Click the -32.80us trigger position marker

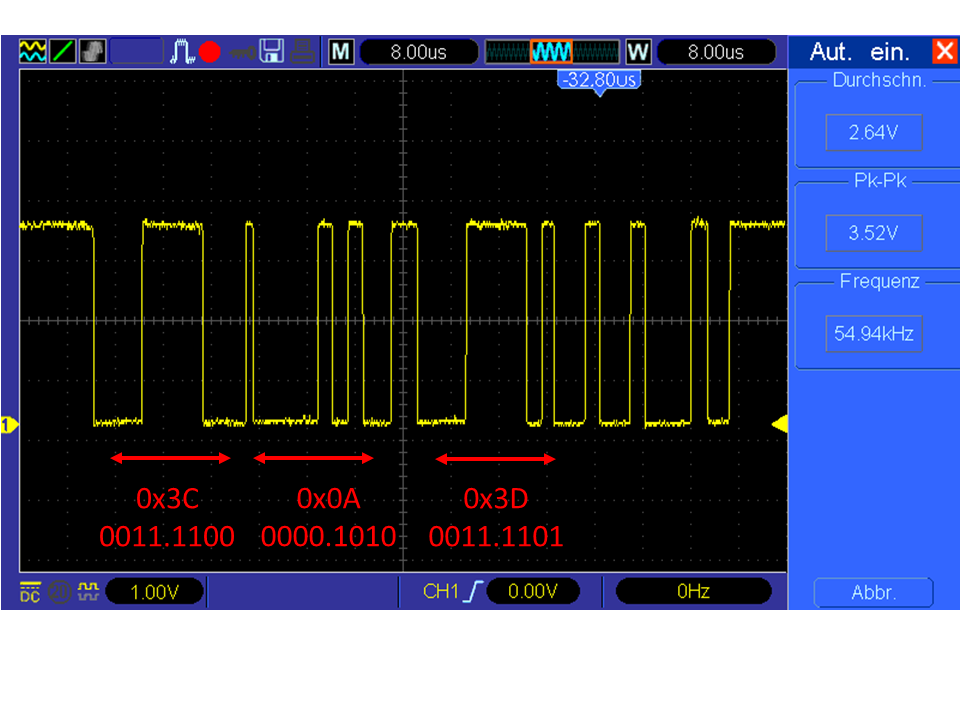(x=599, y=81)
